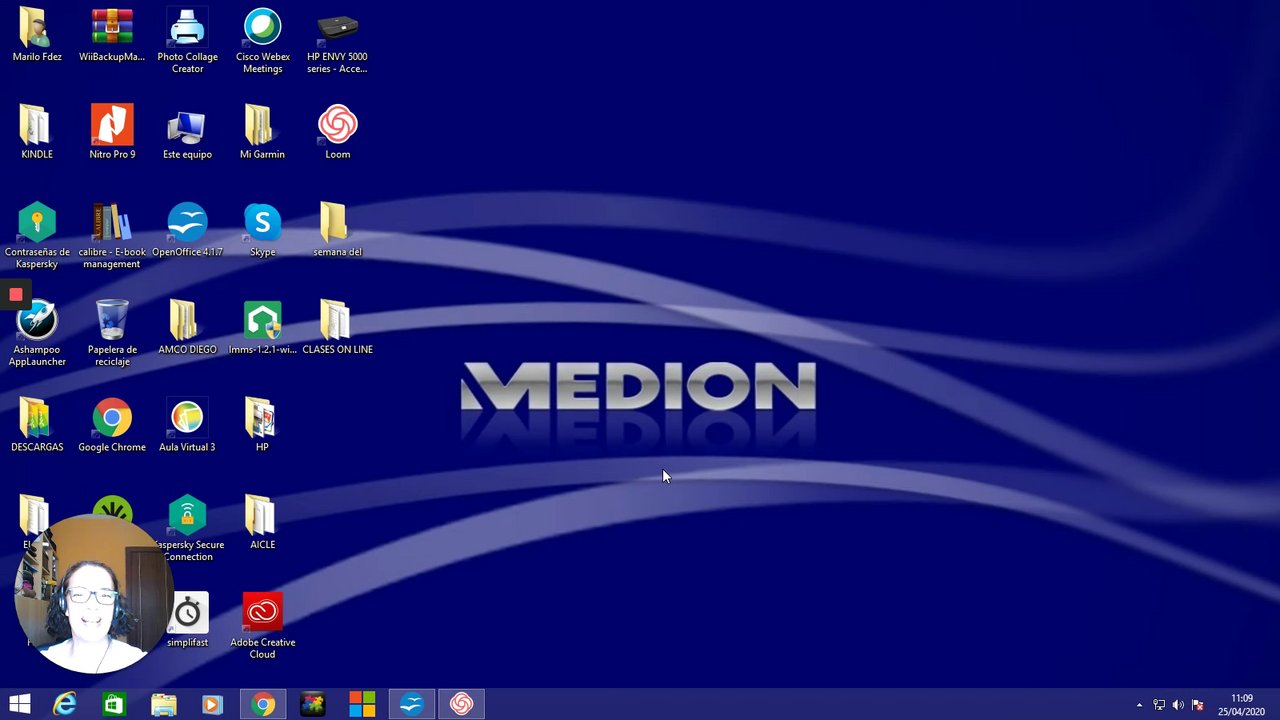
Task: Select the lmms-1.2.1 installer icon
Action: click(x=262, y=327)
